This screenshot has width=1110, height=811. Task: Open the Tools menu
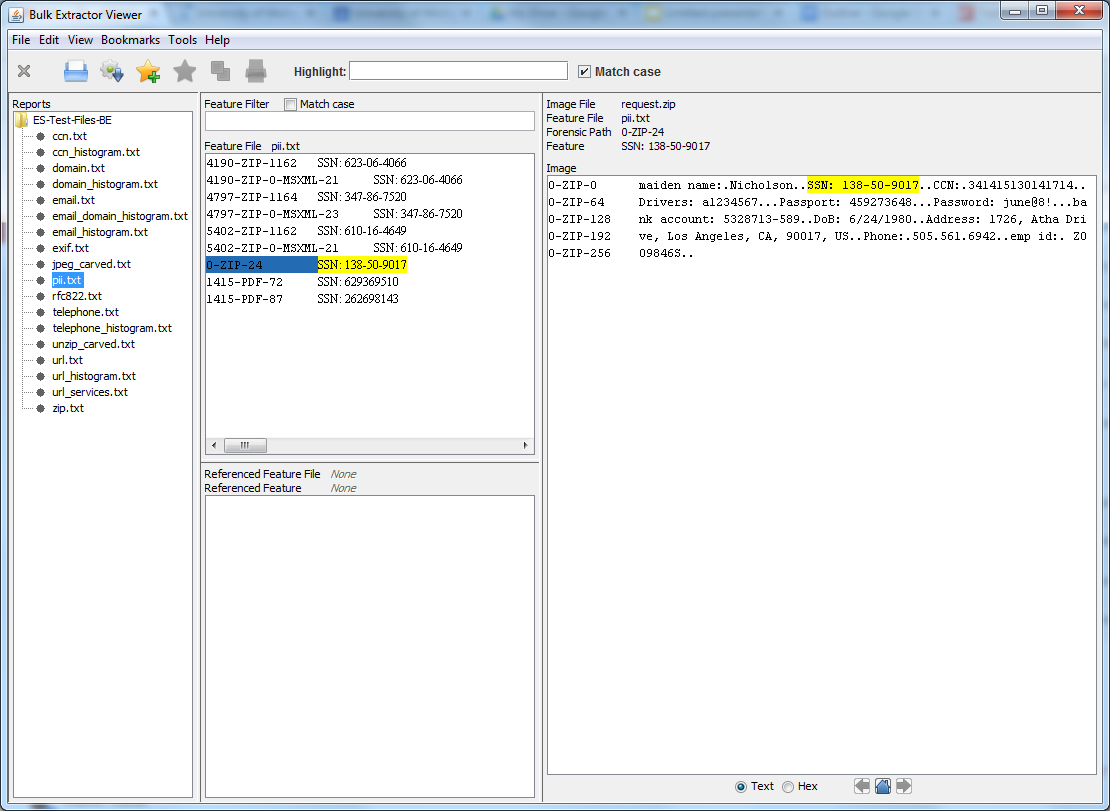click(182, 40)
